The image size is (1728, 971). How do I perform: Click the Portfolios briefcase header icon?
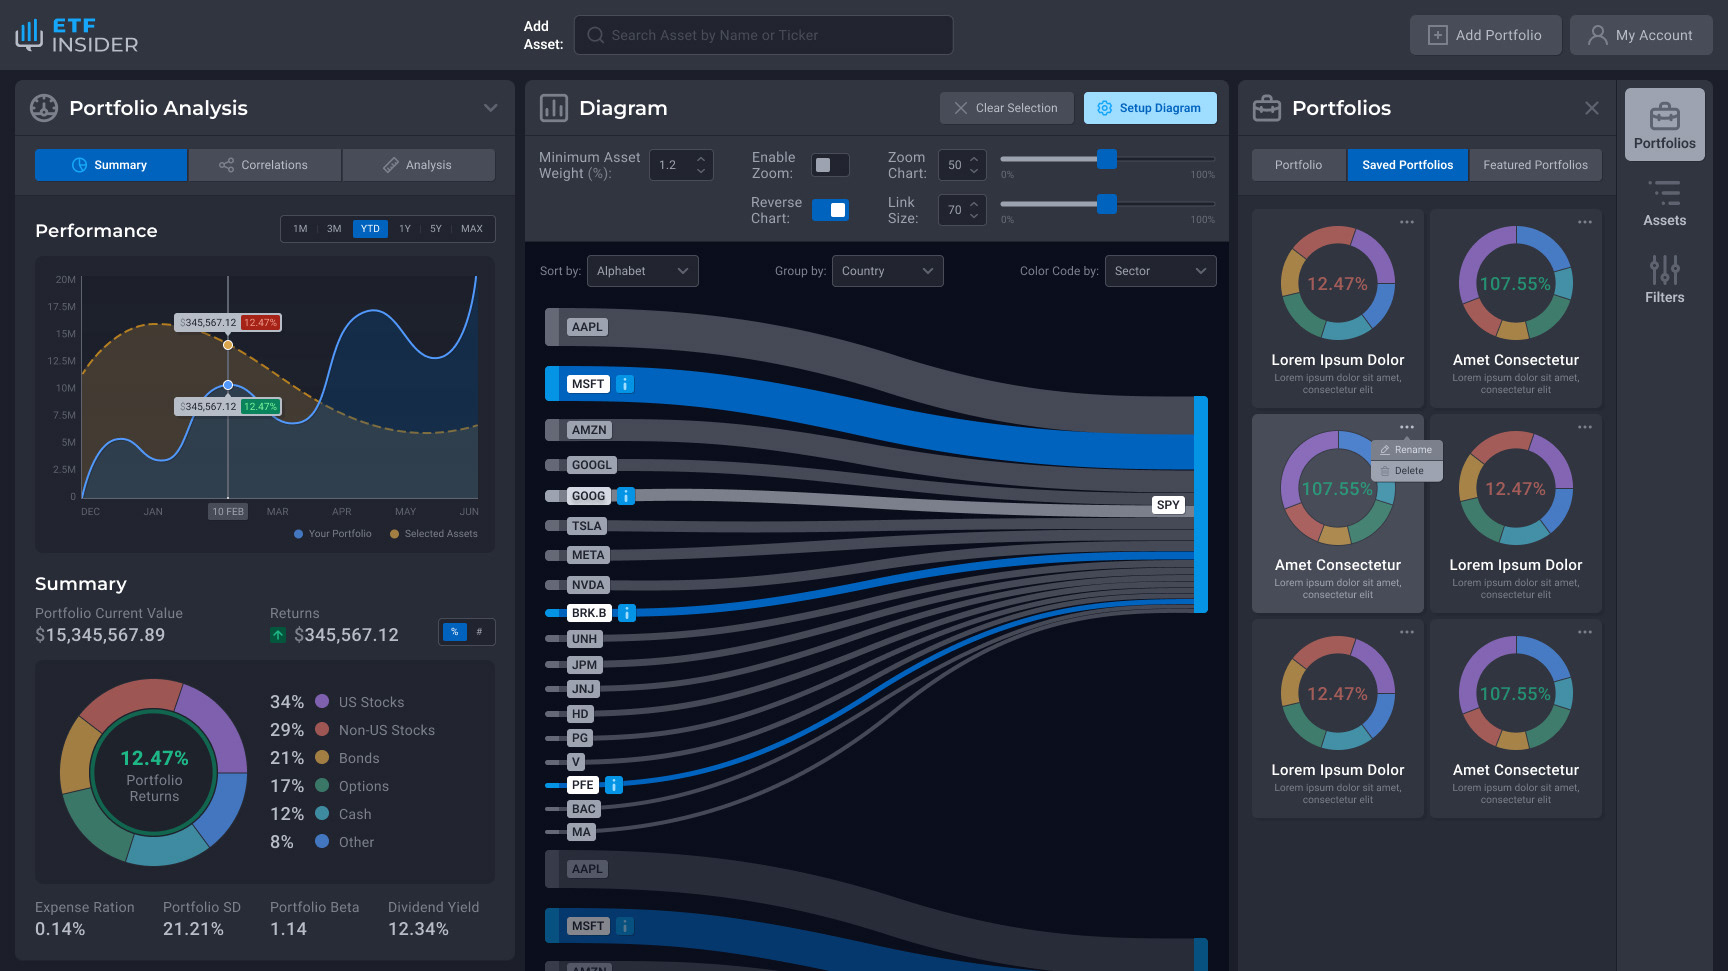[1267, 108]
